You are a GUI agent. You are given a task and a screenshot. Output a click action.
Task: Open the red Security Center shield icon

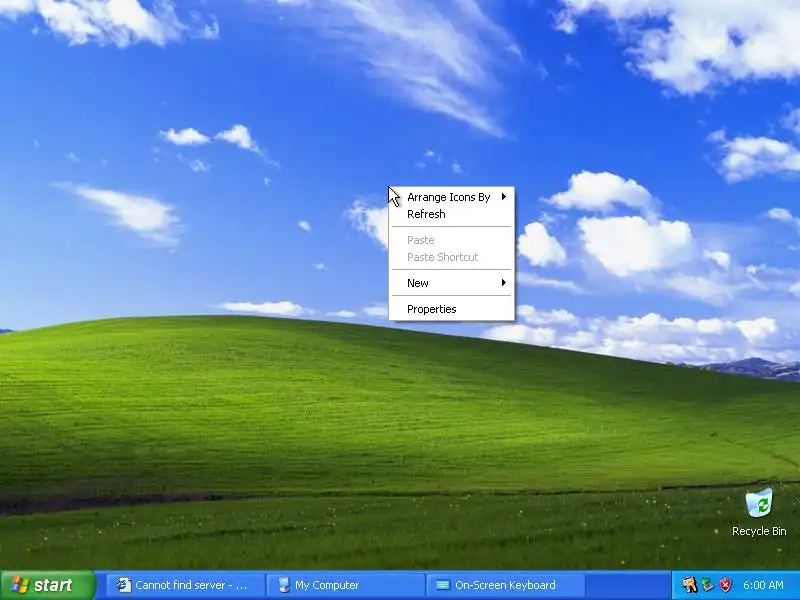pyautogui.click(x=725, y=585)
